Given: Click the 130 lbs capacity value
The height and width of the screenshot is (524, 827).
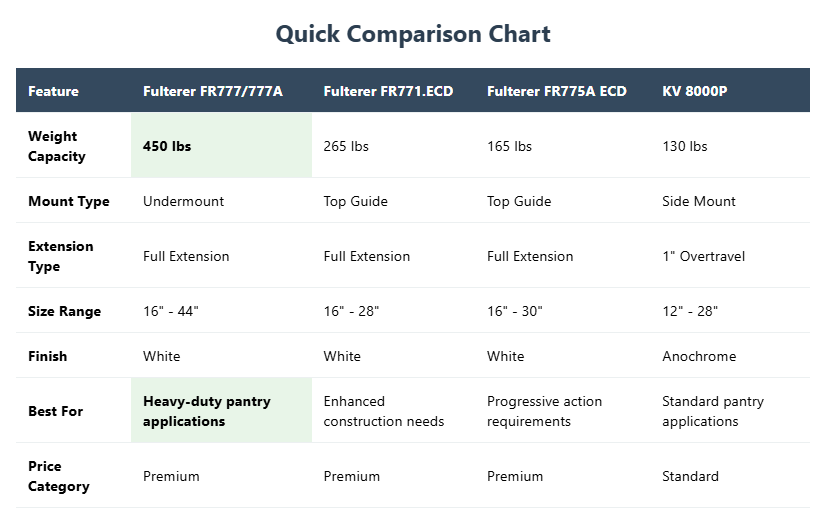Looking at the screenshot, I should 685,146.
